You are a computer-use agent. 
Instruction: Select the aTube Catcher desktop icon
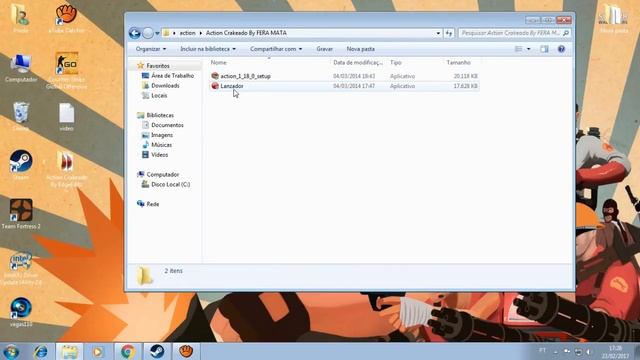66,18
